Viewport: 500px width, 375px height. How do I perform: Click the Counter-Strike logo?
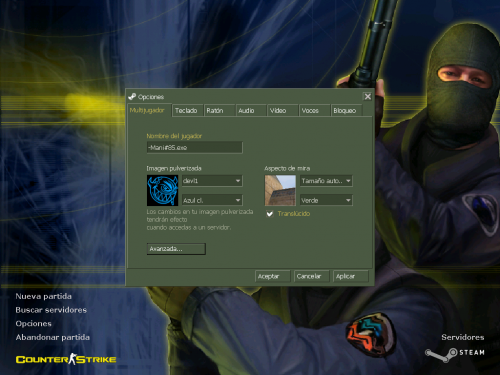pos(66,359)
